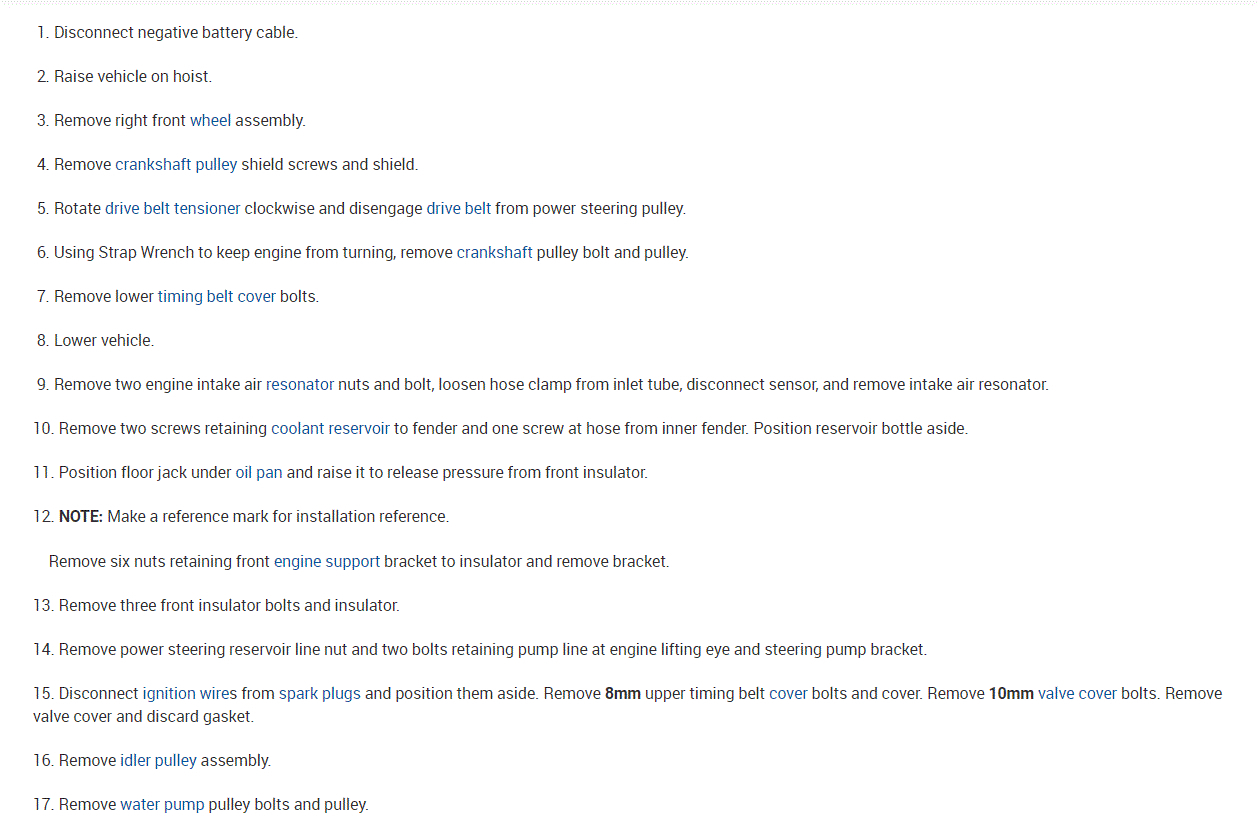The image size is (1258, 834).
Task: Open the "water pump" link
Action: point(162,805)
